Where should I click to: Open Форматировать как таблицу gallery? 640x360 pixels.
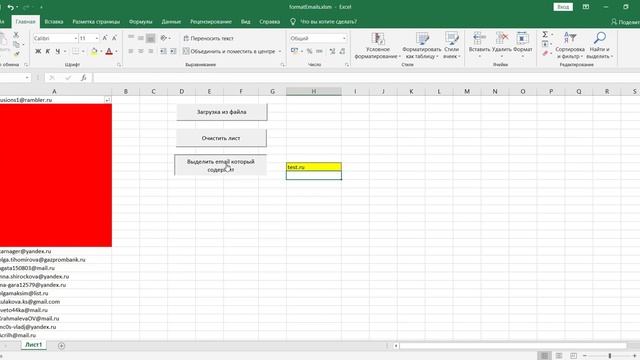422,46
